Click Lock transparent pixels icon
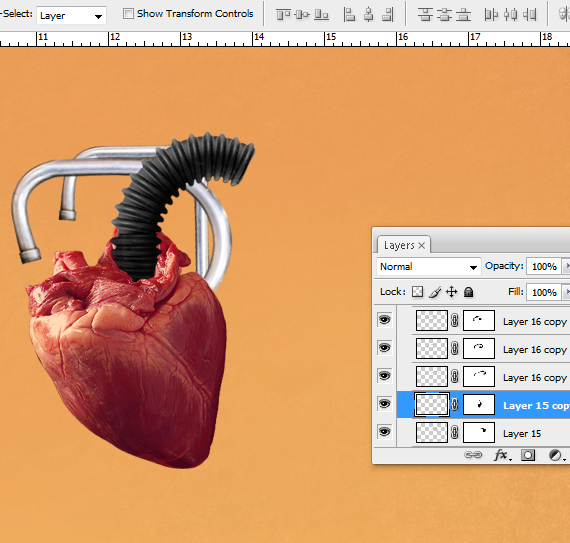The height and width of the screenshot is (543, 570). pyautogui.click(x=417, y=292)
